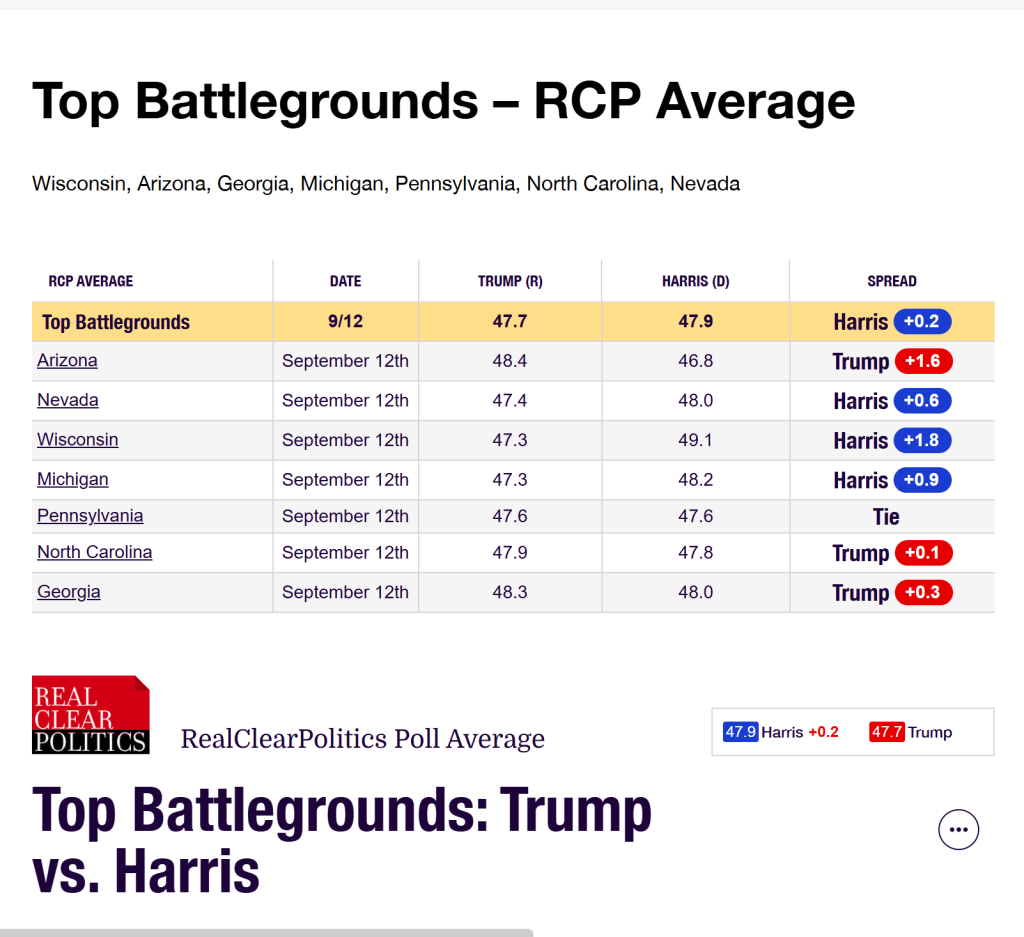Click the blue 47.9 Harris legend badge
Viewport: 1024px width, 937px height.
pyautogui.click(x=740, y=732)
